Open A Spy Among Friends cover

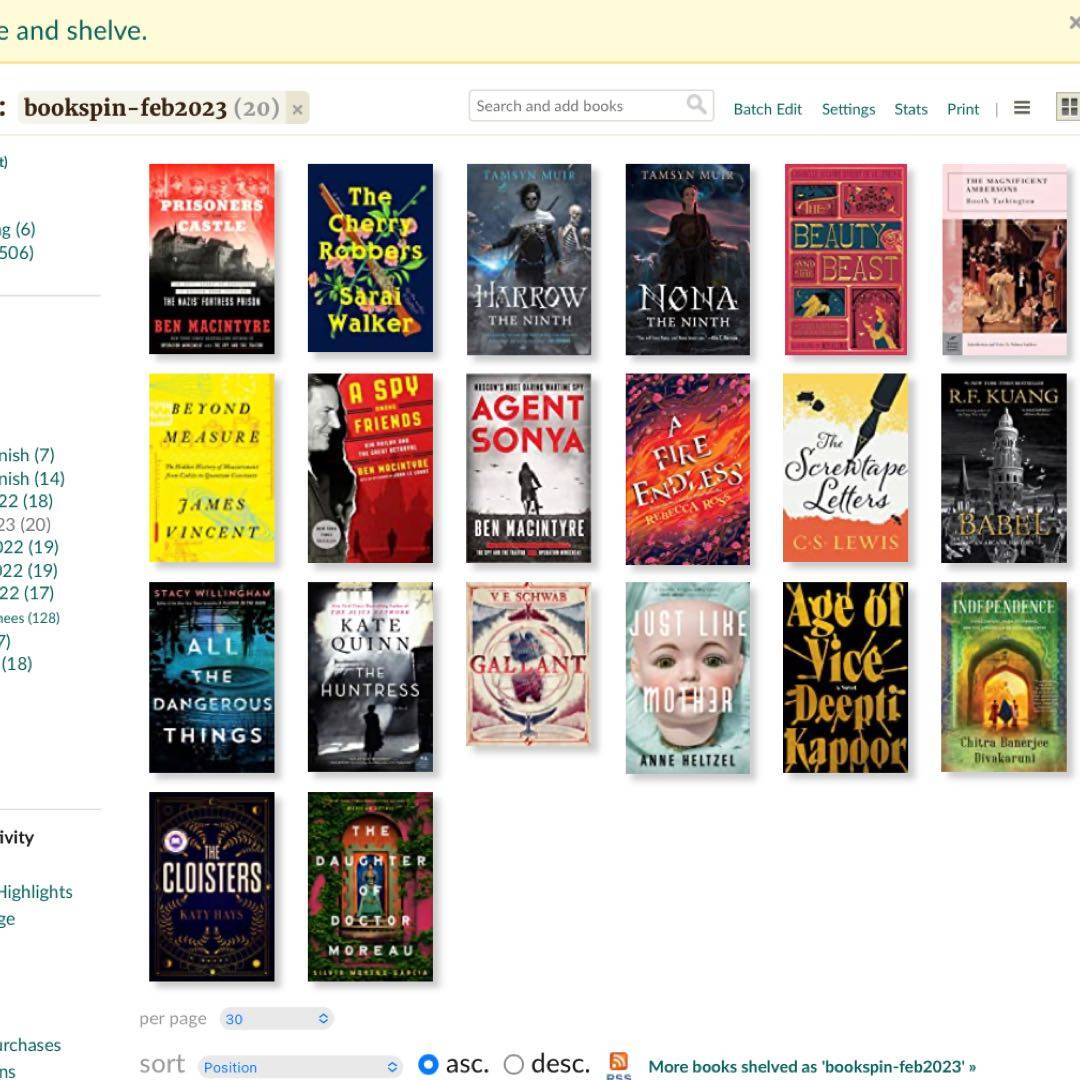[x=371, y=468]
